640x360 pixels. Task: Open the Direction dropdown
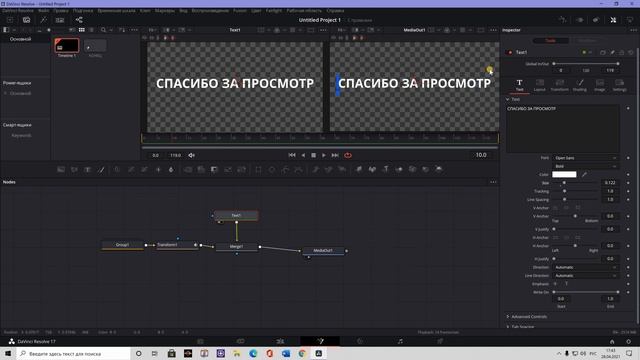[585, 267]
